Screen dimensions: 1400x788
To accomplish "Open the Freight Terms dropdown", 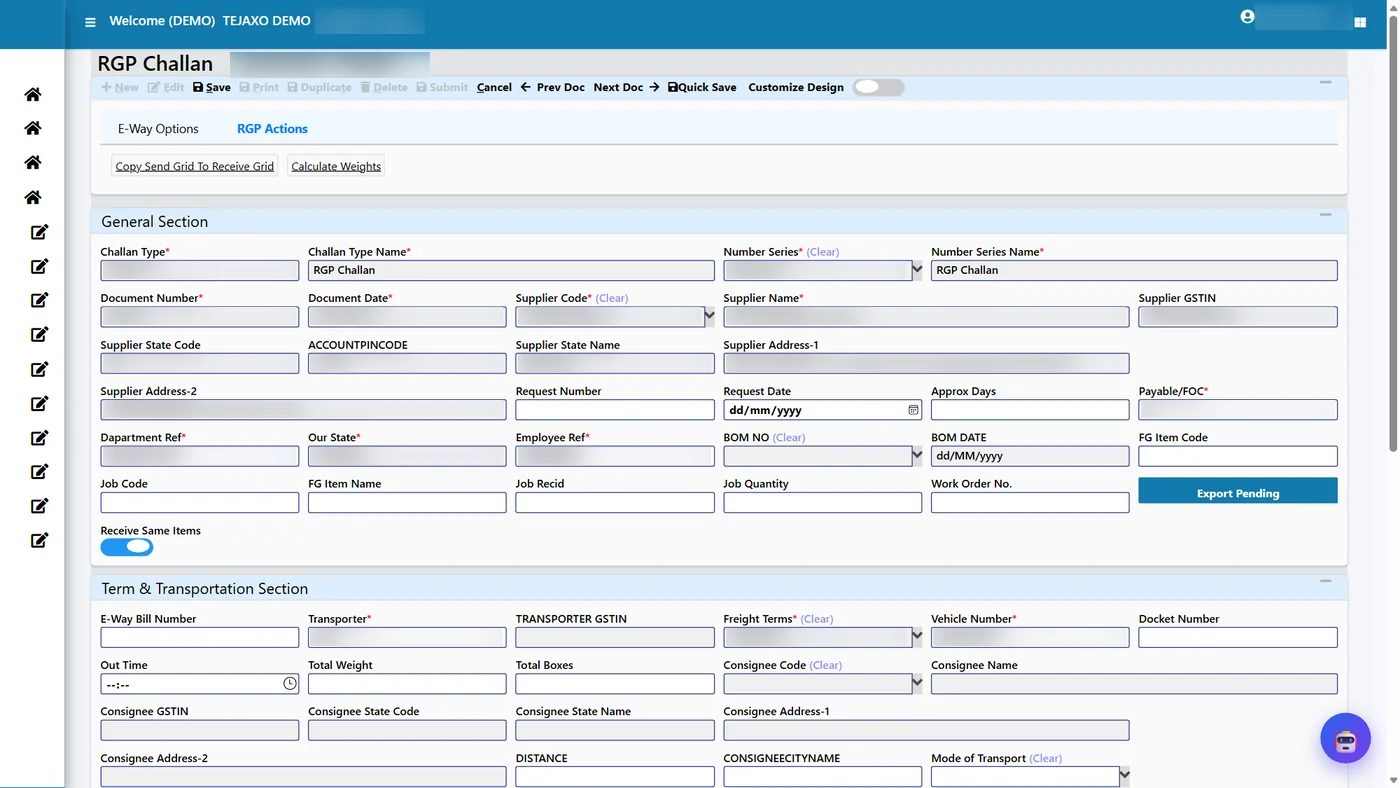I will pyautogui.click(x=917, y=637).
